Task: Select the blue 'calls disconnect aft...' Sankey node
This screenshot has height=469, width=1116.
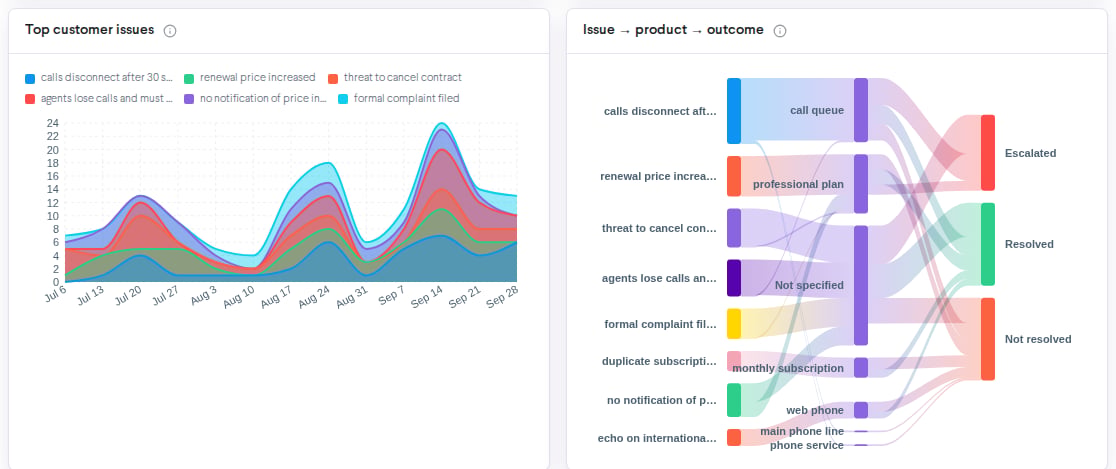Action: point(734,111)
